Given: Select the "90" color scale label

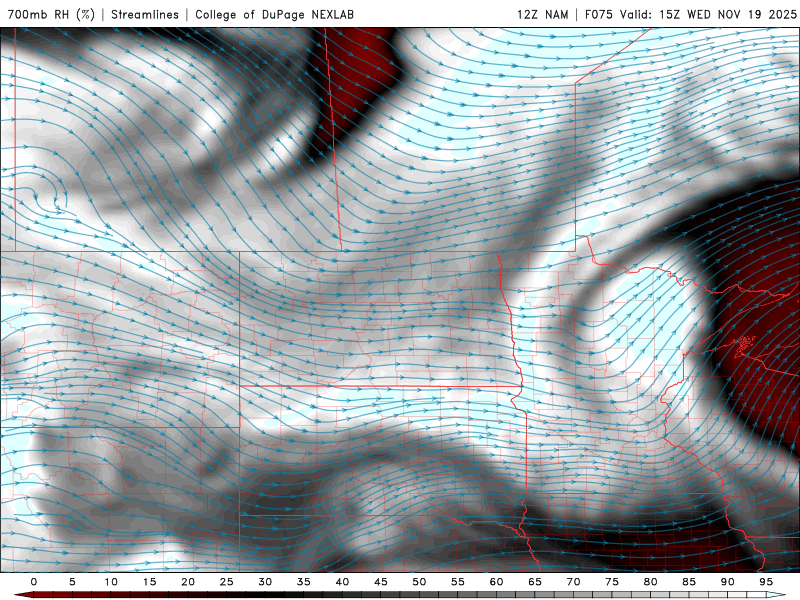Looking at the screenshot, I should [727, 582].
